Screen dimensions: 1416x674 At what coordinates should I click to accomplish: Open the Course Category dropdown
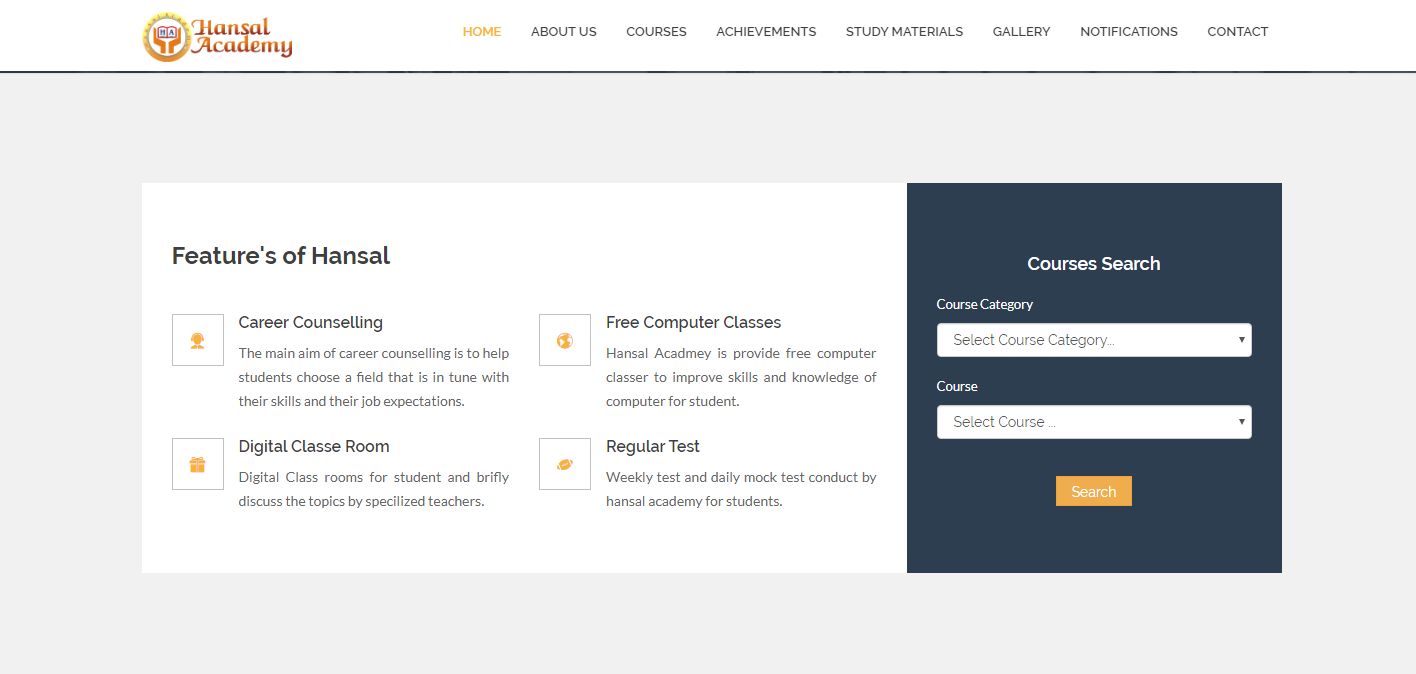point(1093,340)
